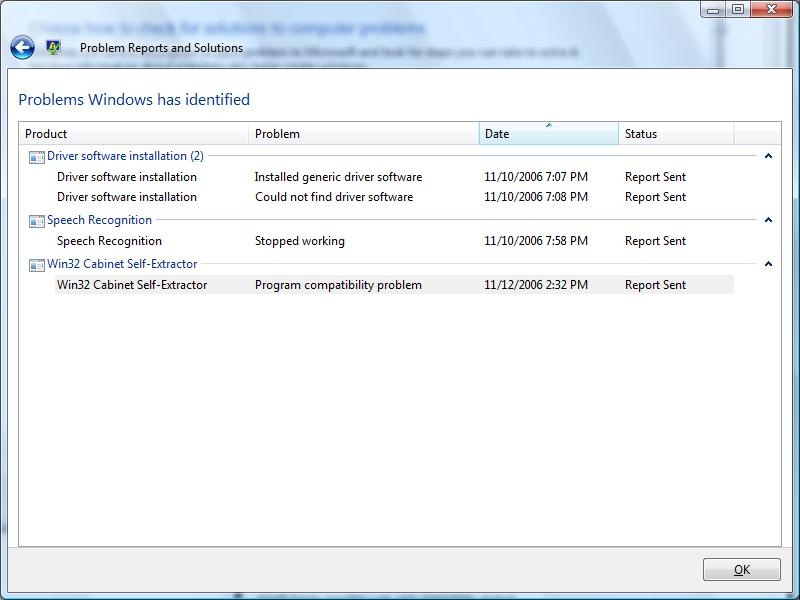Click the 11/12/2006 2:32 PM date cell
Viewport: 800px width, 600px height.
[536, 285]
